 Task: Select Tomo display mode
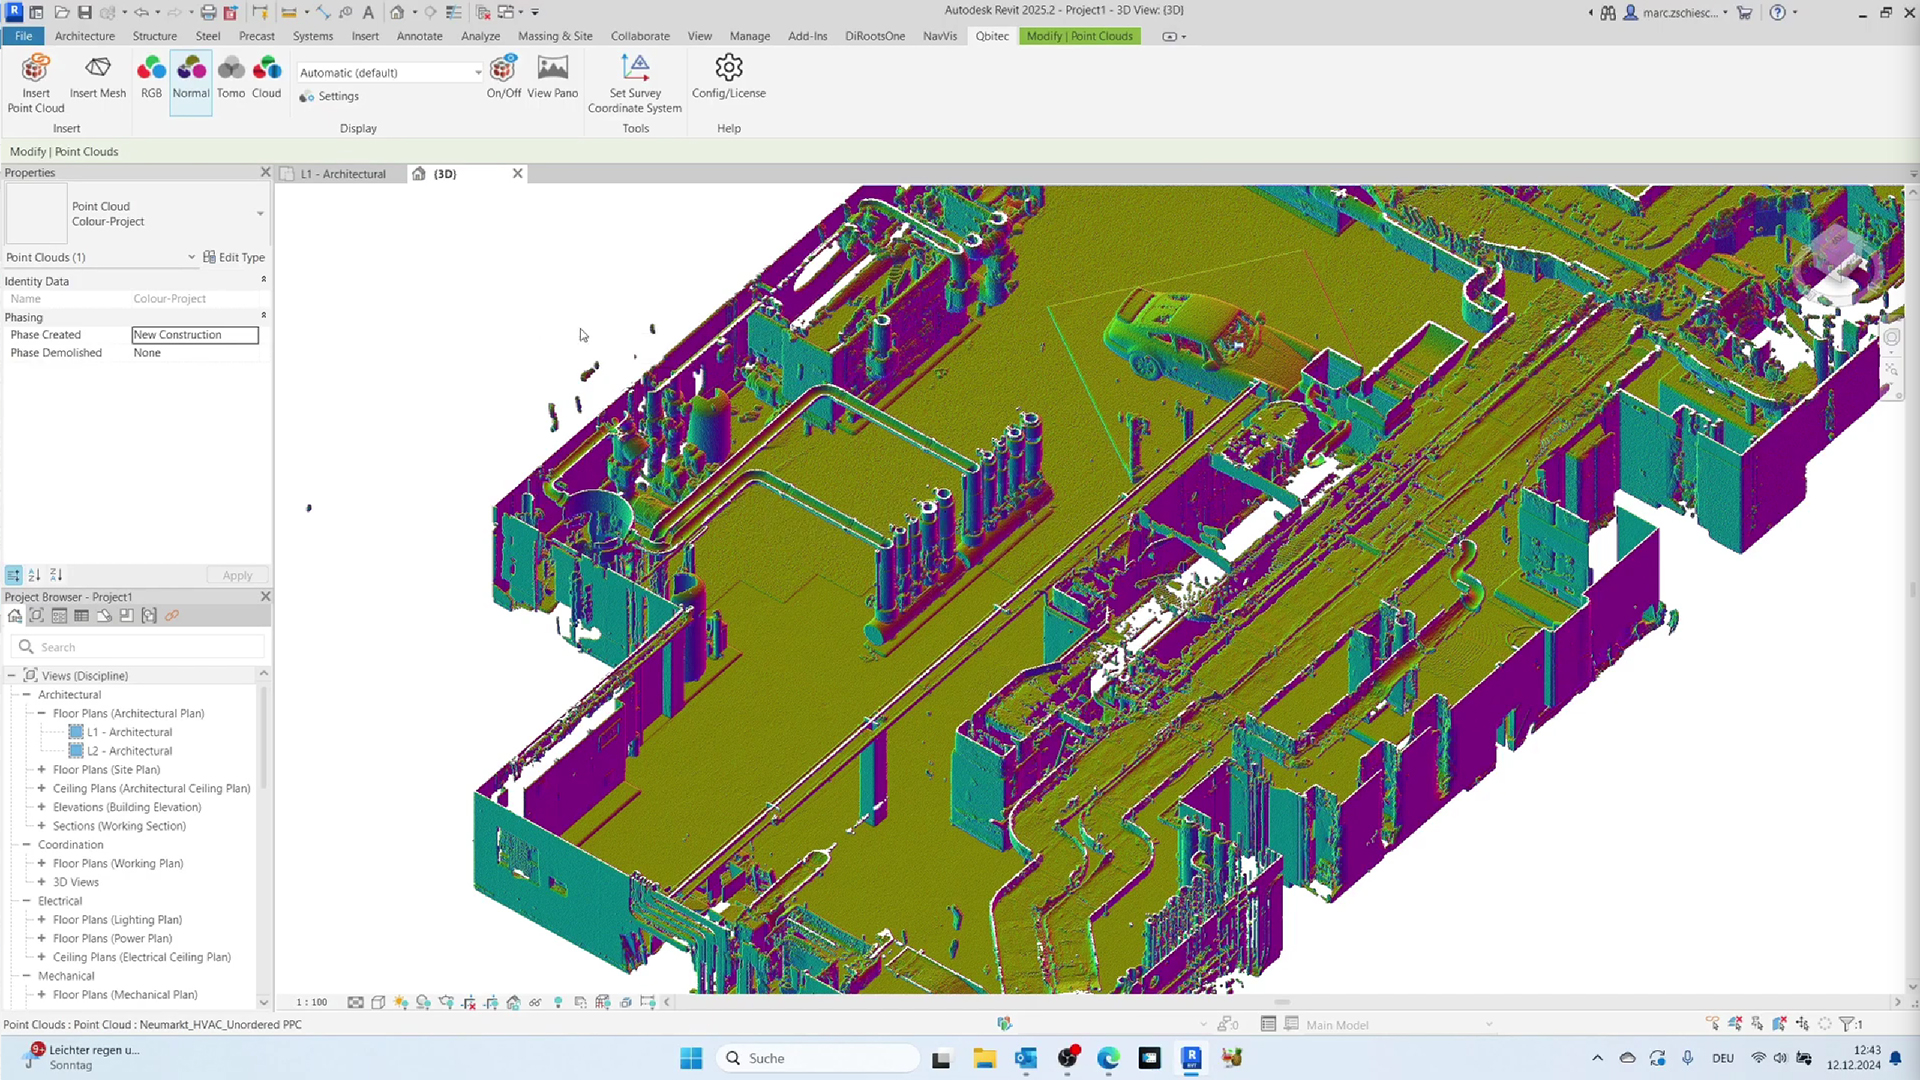(x=231, y=78)
